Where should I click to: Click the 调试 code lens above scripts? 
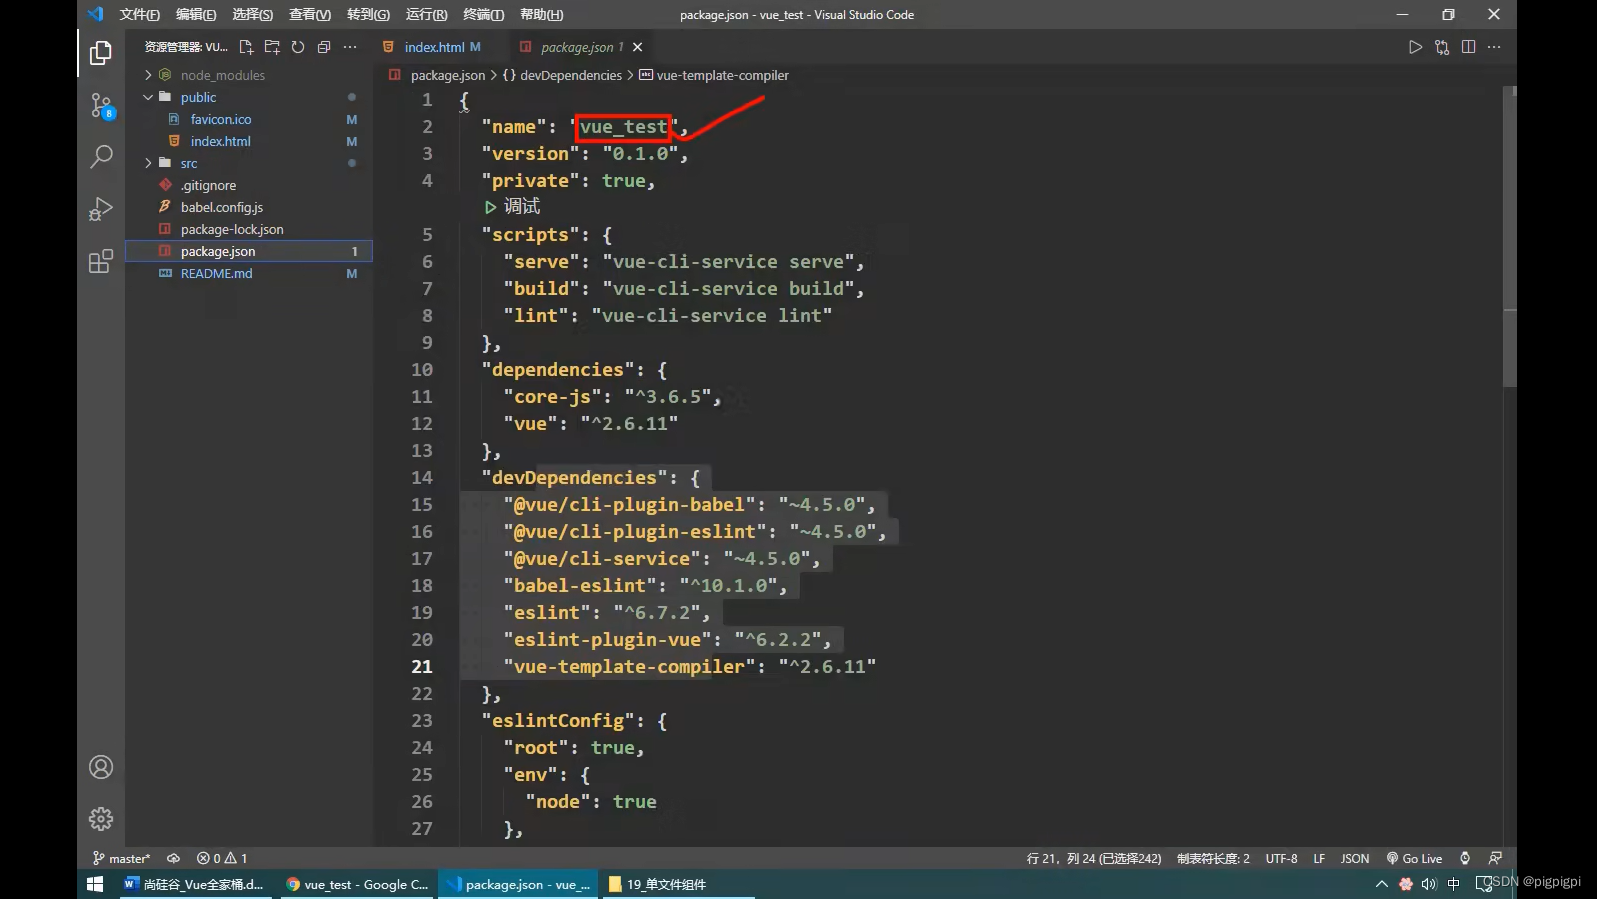point(512,207)
